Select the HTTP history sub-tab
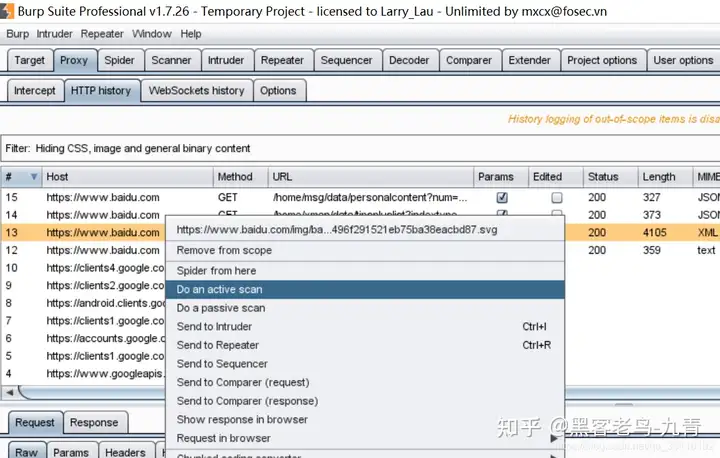The width and height of the screenshot is (720, 458). coord(101,90)
